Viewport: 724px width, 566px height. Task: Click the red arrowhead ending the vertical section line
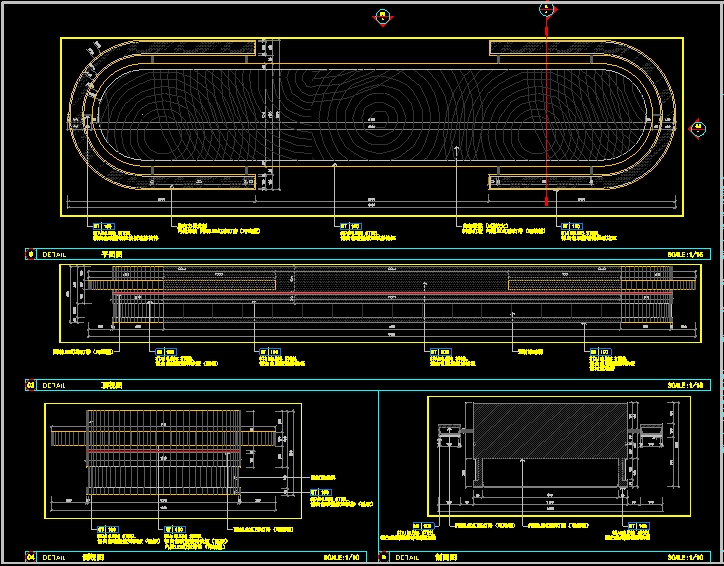click(546, 202)
